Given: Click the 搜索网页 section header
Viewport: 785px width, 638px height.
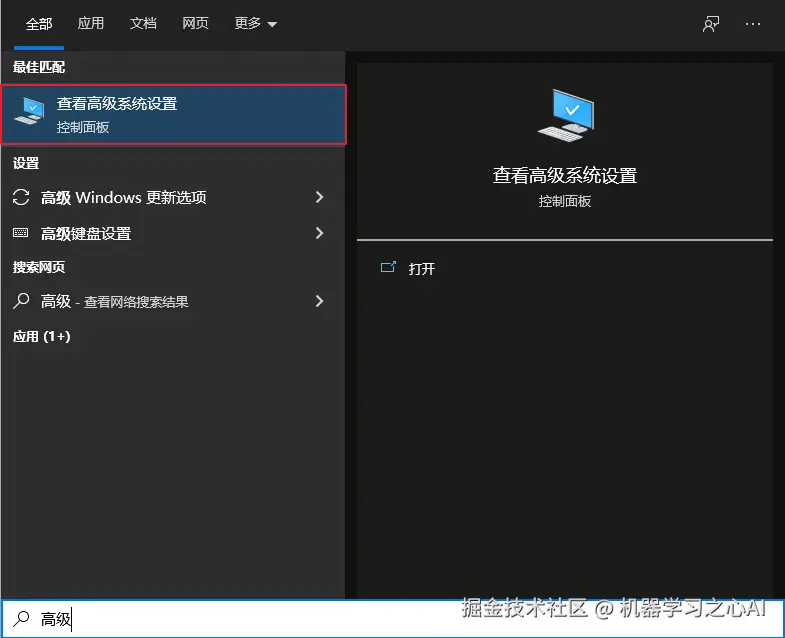Looking at the screenshot, I should [x=39, y=267].
